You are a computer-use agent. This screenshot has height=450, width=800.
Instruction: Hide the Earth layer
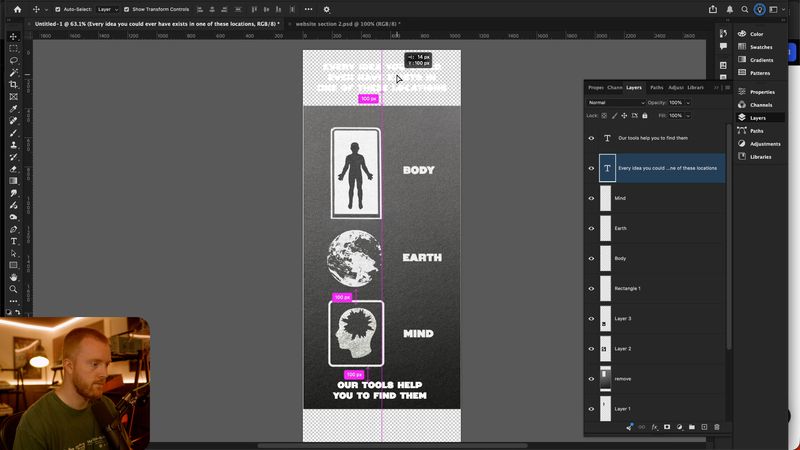coord(591,229)
